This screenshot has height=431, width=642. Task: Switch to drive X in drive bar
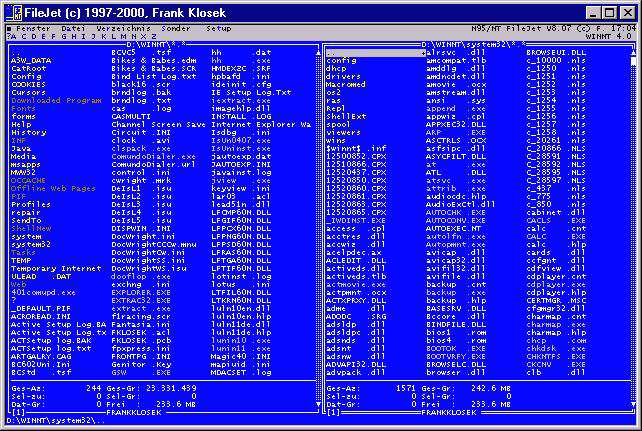click(144, 36)
